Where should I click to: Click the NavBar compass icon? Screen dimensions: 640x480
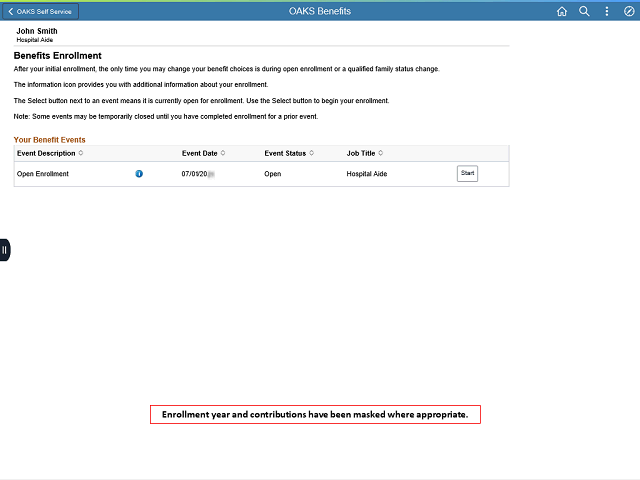[629, 11]
